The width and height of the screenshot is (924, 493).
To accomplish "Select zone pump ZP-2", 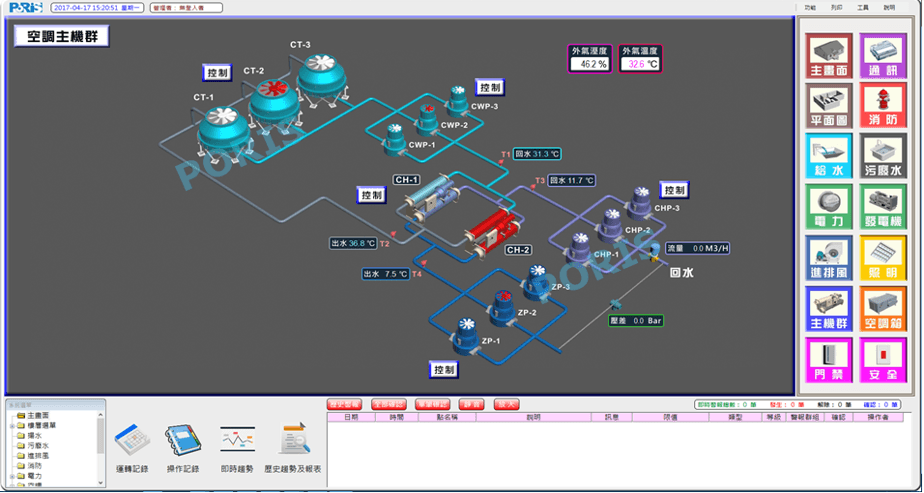I will tap(502, 309).
